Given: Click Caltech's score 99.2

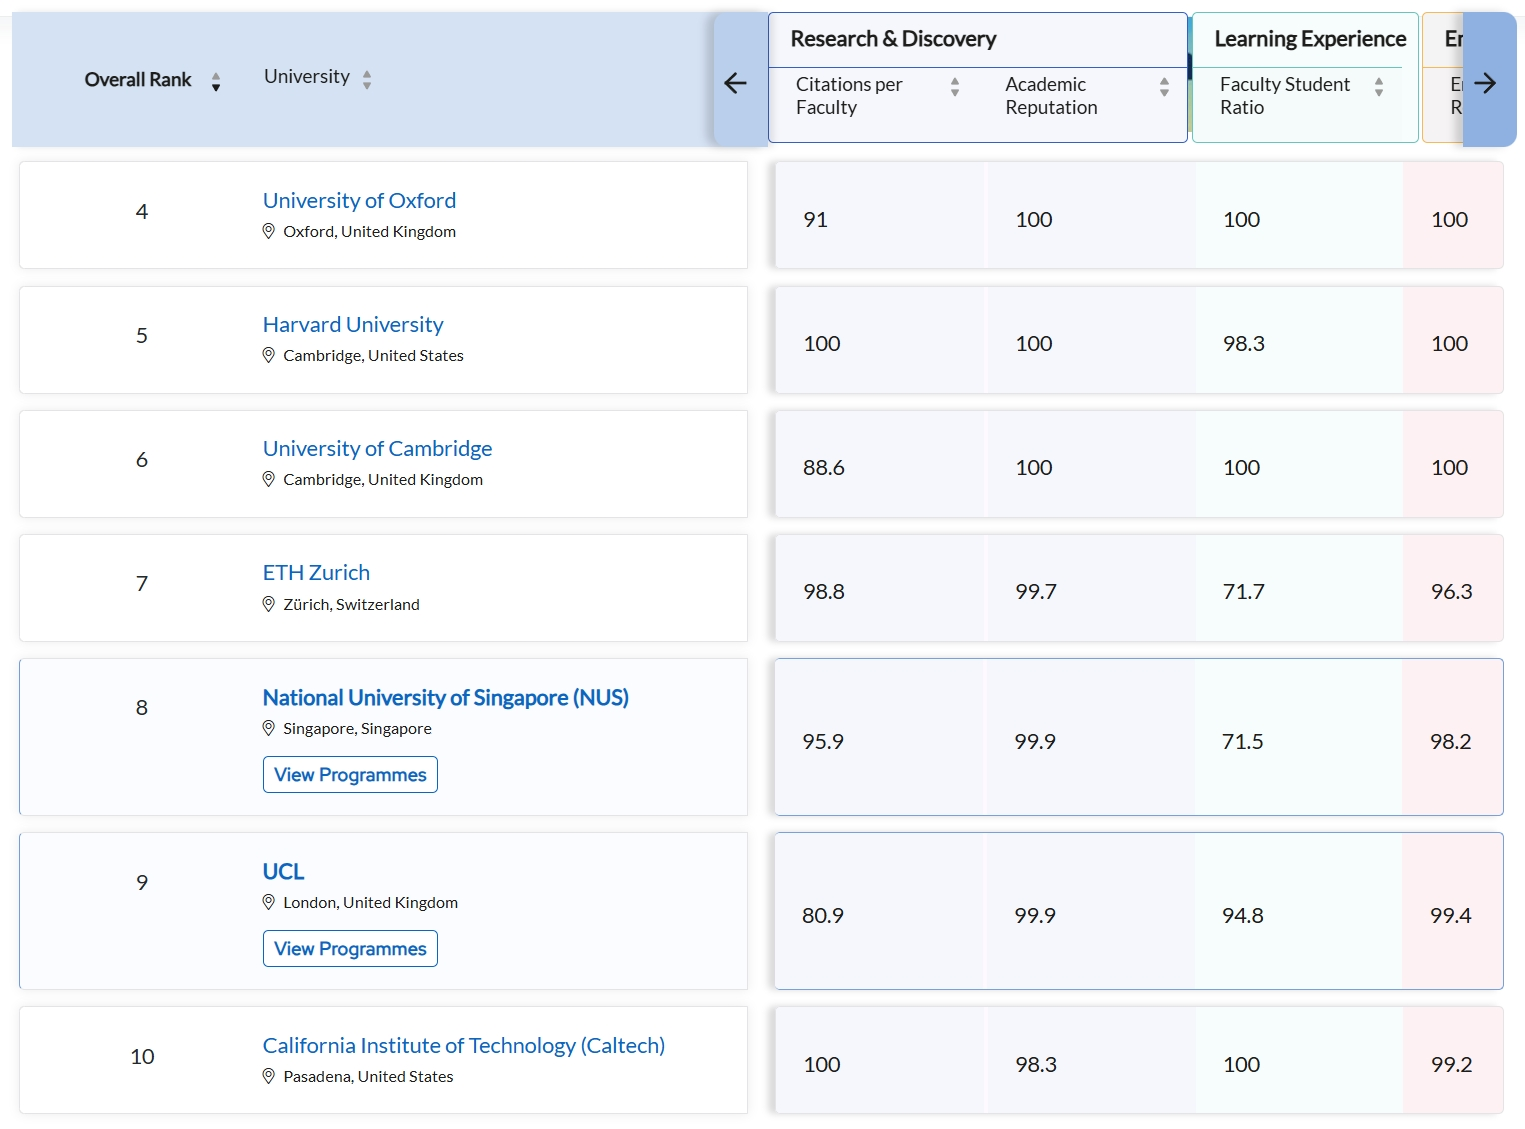Looking at the screenshot, I should (1451, 1065).
